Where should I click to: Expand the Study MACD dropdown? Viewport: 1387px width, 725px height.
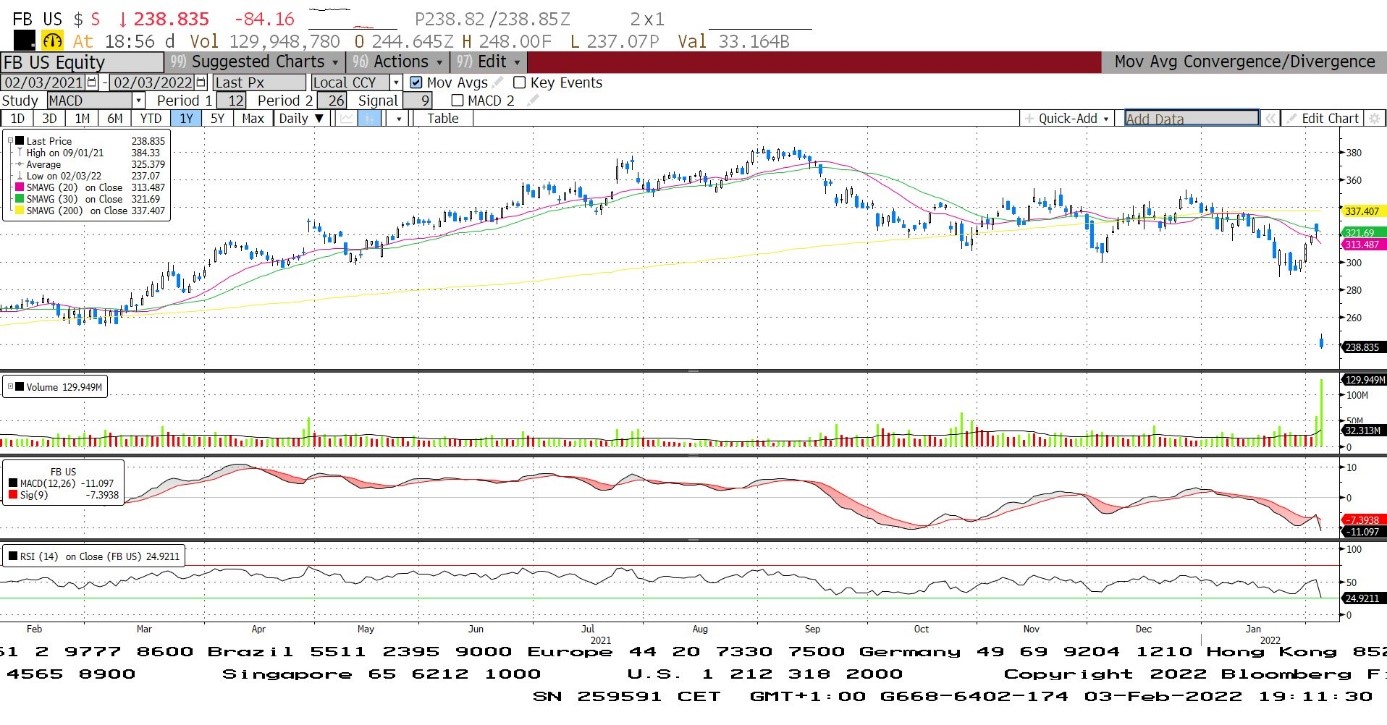(x=138, y=100)
